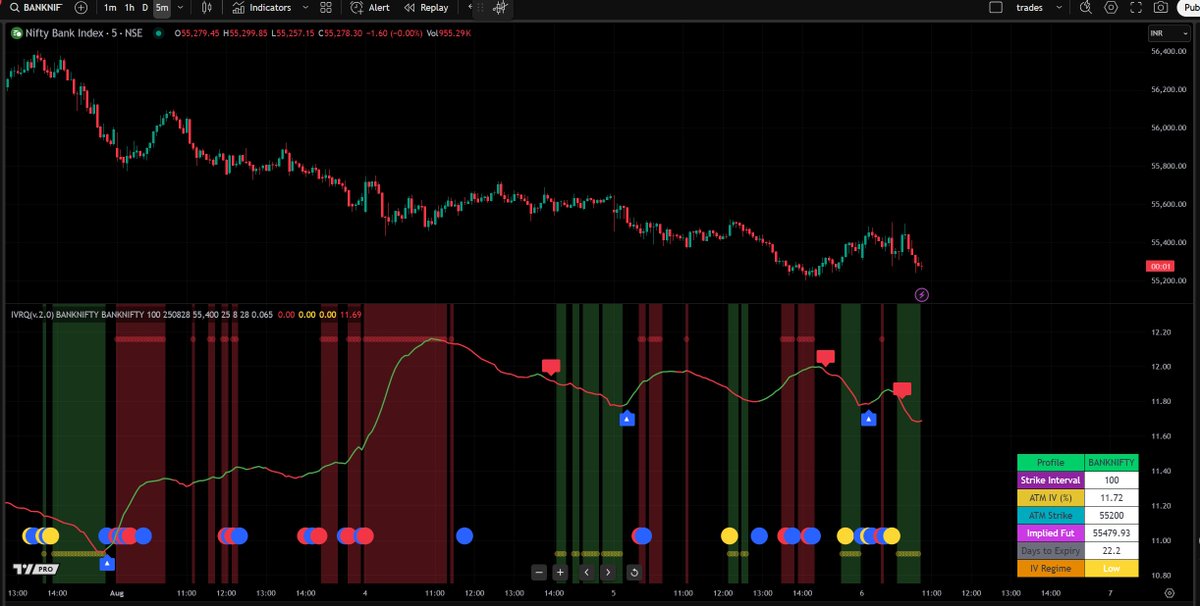Click the BANKNIFTY profile value cell
The height and width of the screenshot is (606, 1200).
coord(1111,463)
